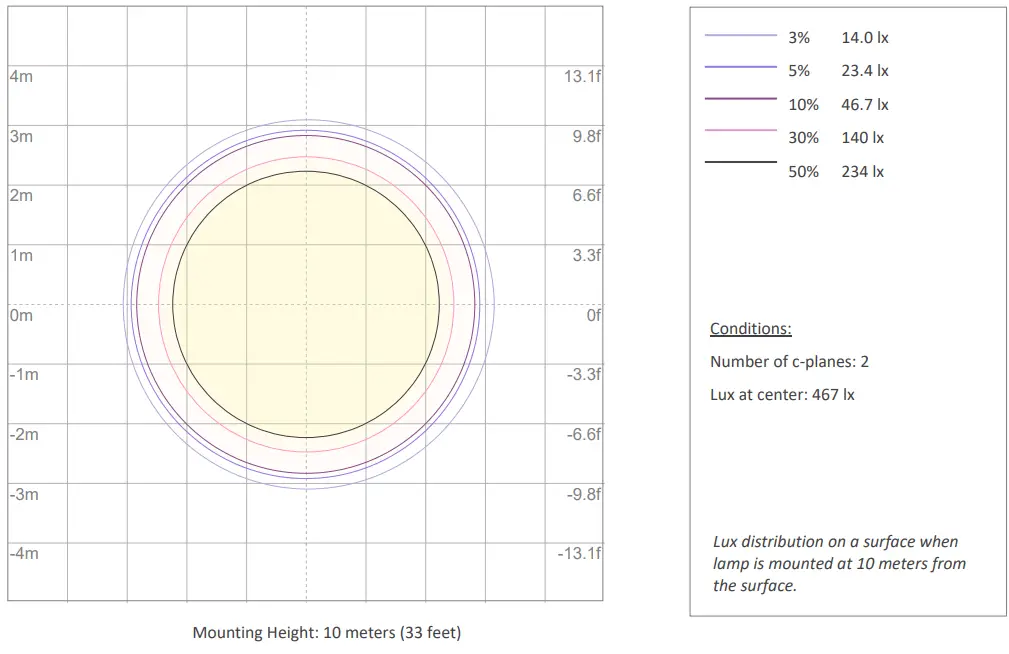The height and width of the screenshot is (654, 1009).
Task: Click the 50% legend line swatch
Action: (x=741, y=162)
